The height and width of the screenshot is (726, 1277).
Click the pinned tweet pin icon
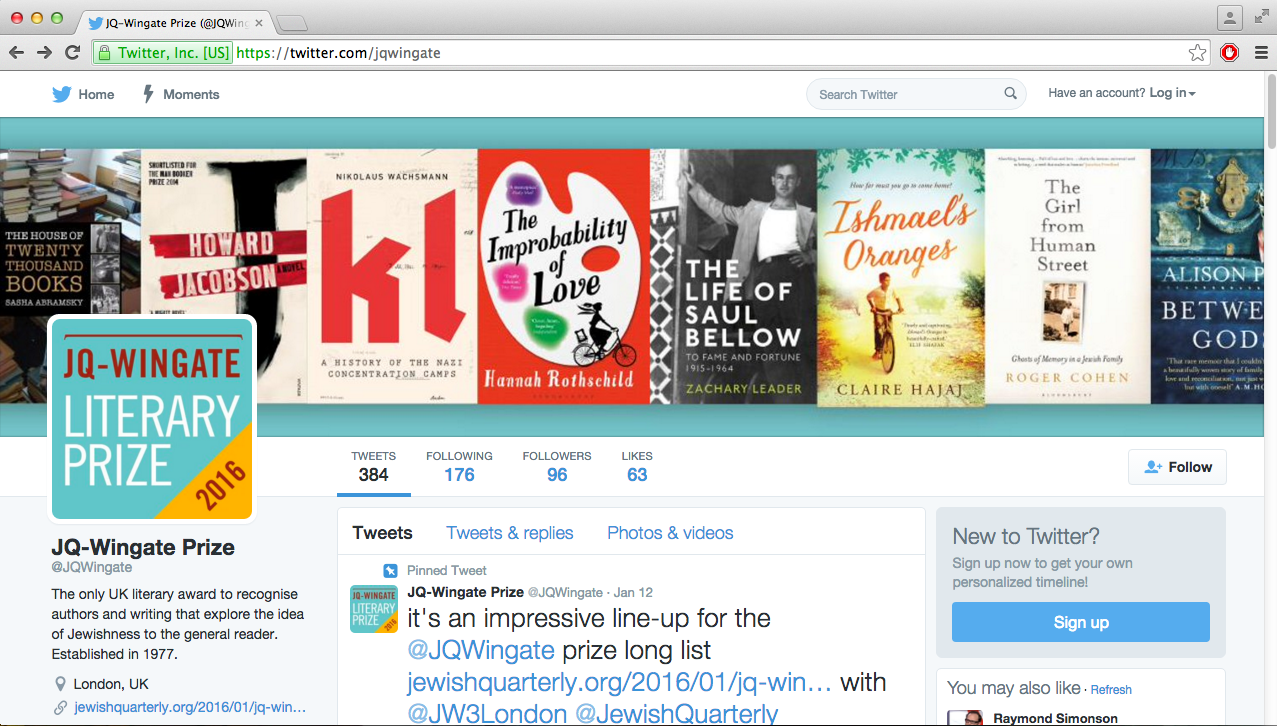click(x=389, y=570)
